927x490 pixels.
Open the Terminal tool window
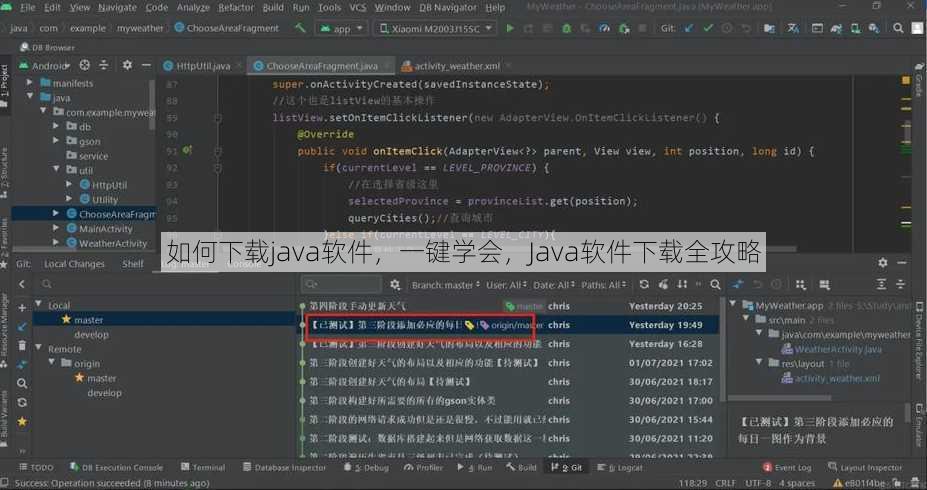coord(203,467)
